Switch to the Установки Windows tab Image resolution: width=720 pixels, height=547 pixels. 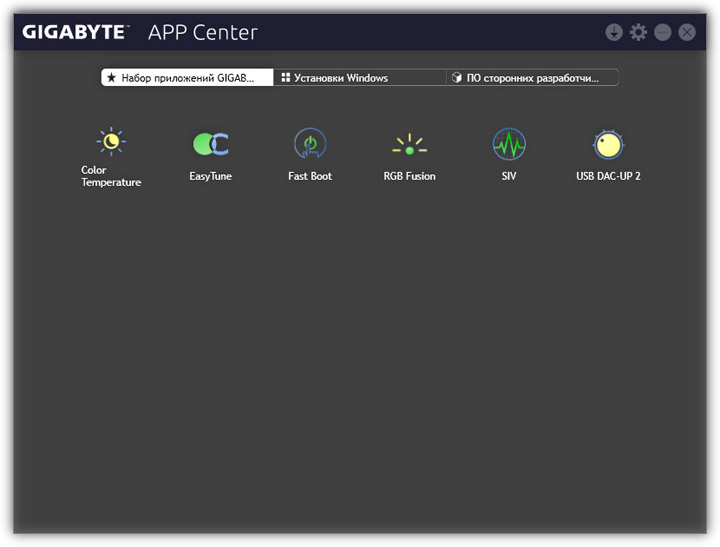coord(359,77)
